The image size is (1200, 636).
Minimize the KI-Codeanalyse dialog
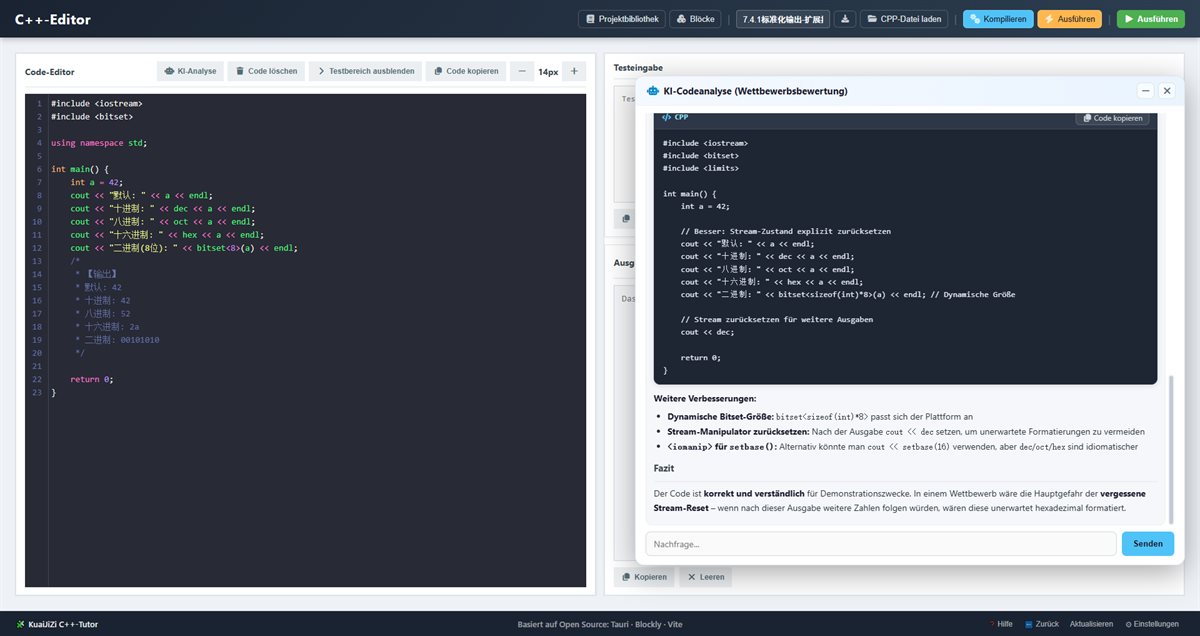tap(1146, 91)
